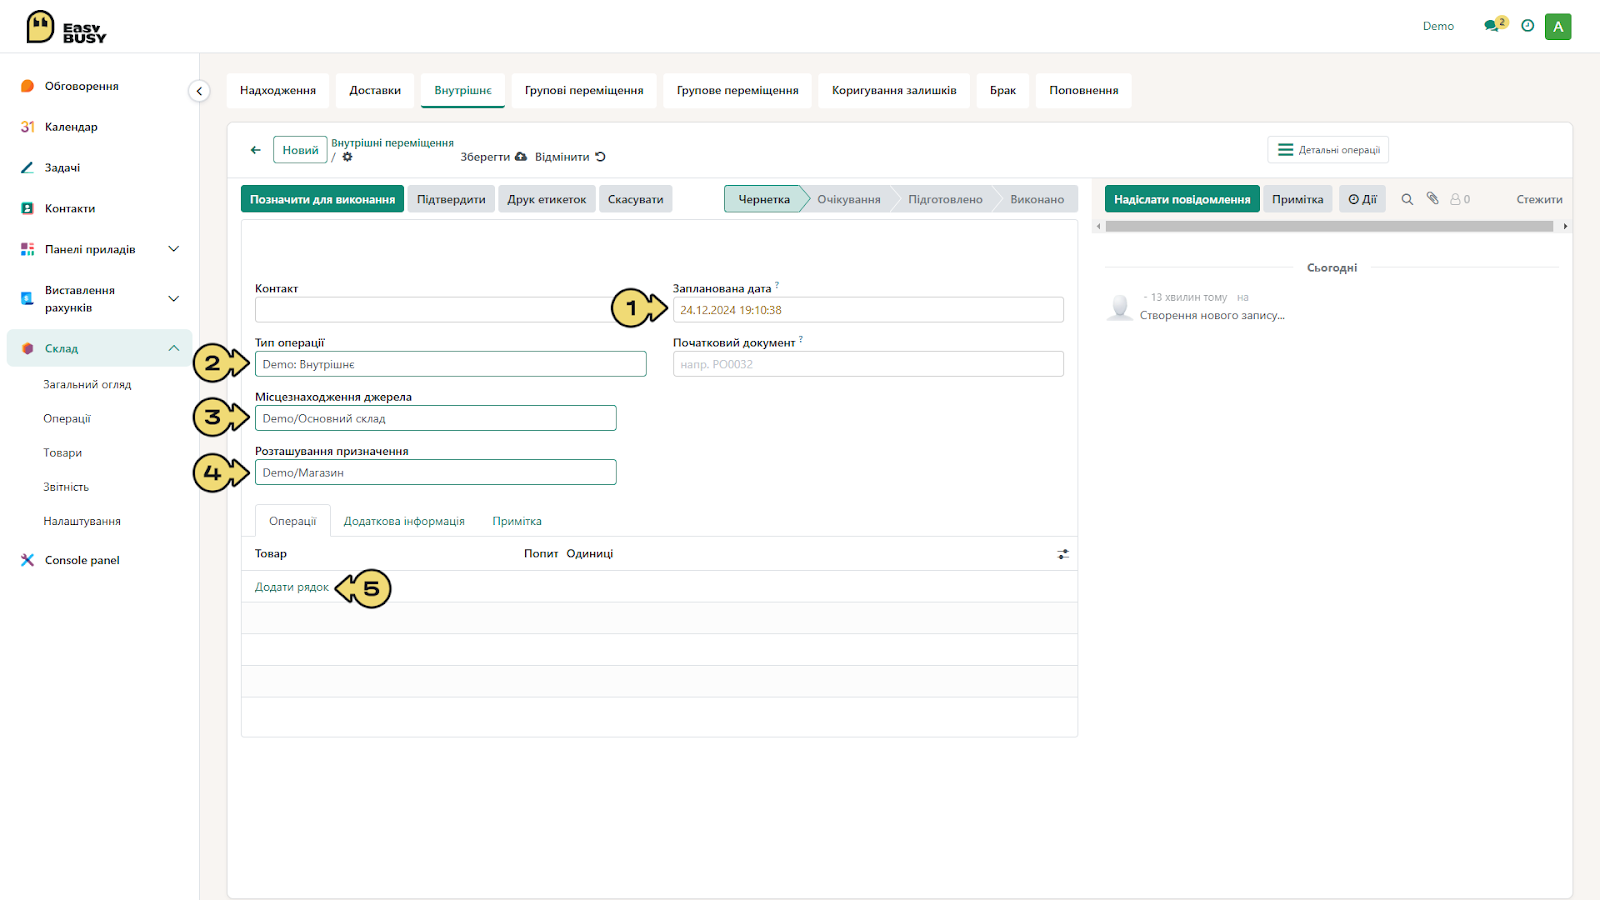Click the search magnifier icon in chatter
The width and height of the screenshot is (1600, 900).
click(1407, 199)
